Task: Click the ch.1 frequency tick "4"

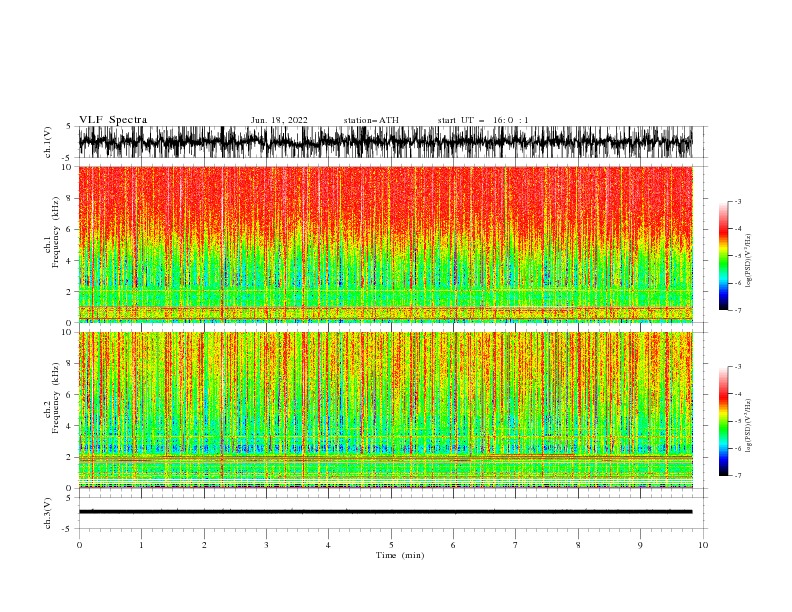Action: 70,261
